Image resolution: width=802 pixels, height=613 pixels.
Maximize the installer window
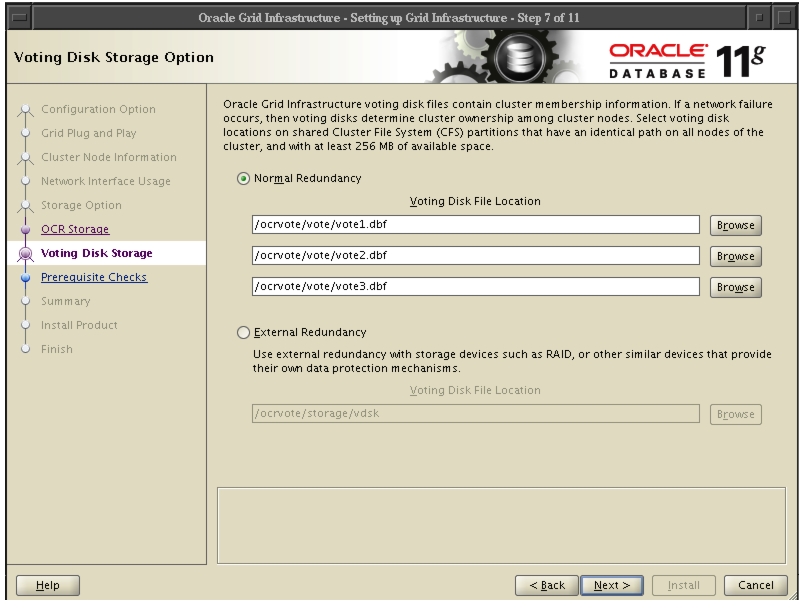click(785, 17)
